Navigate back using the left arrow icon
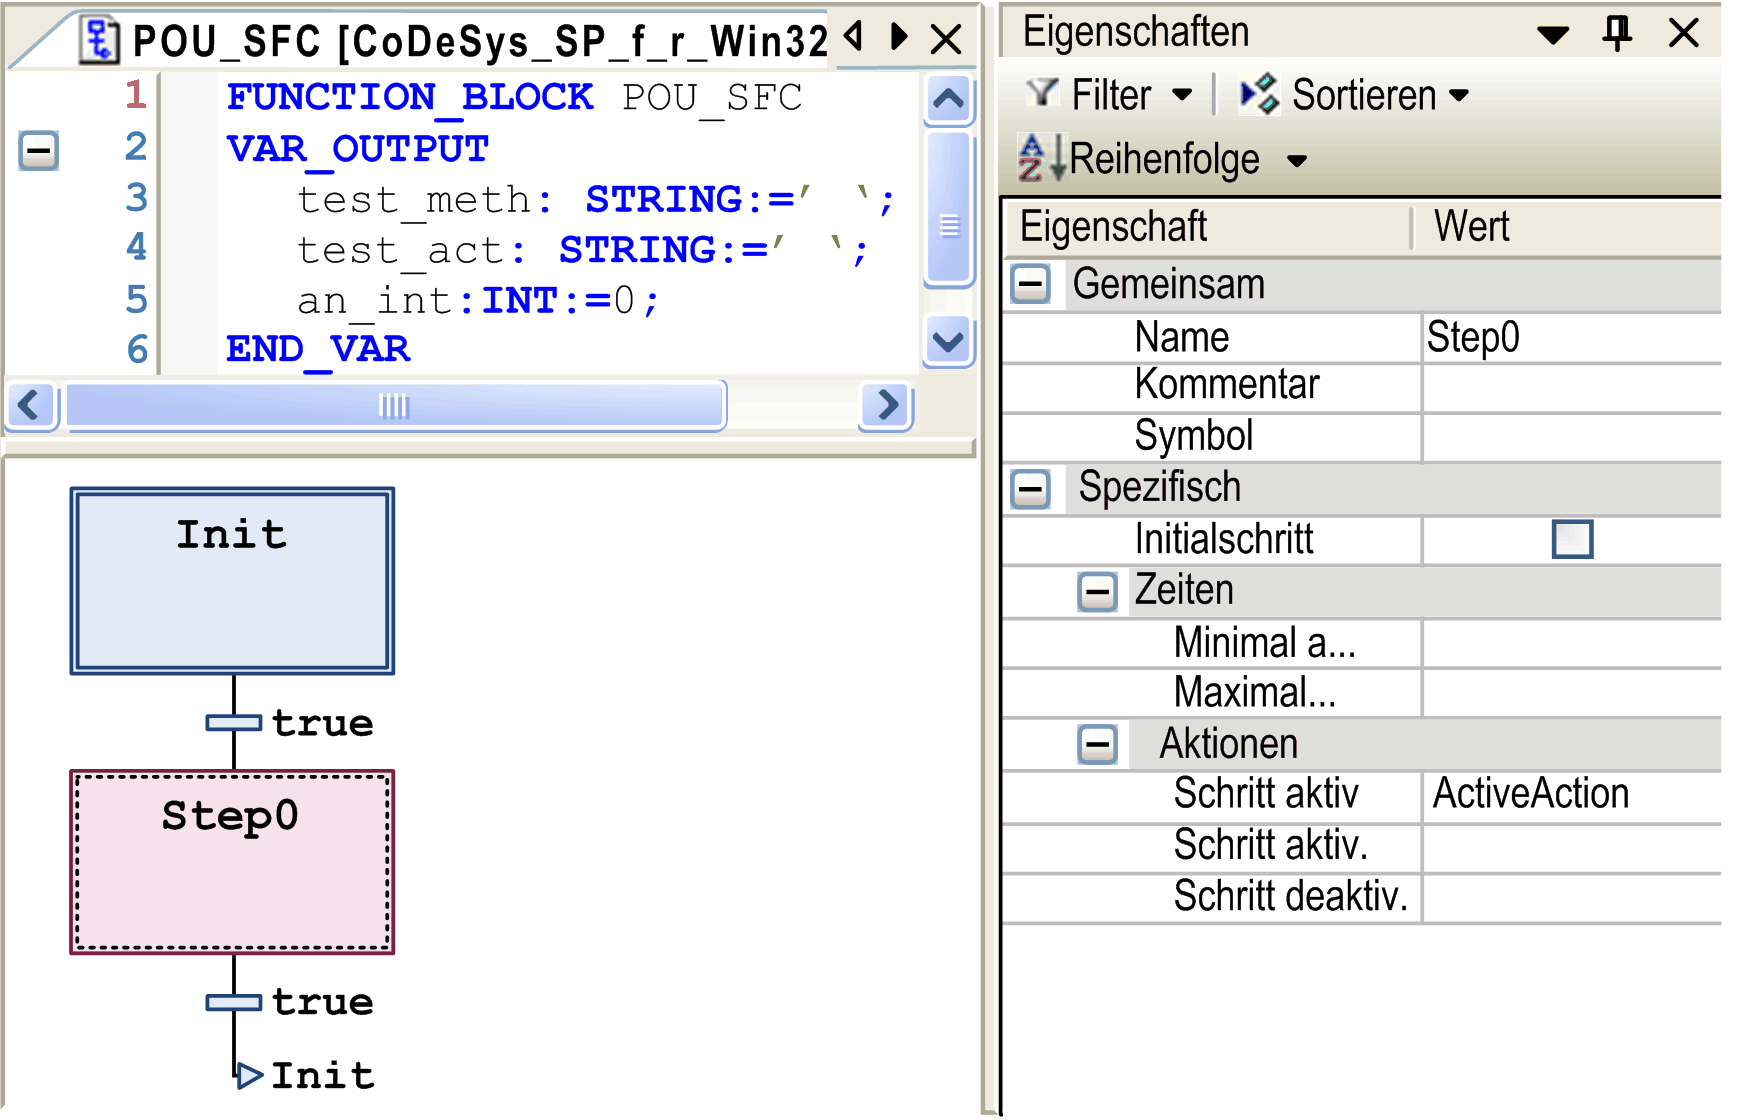The image size is (1739, 1120). (x=851, y=36)
